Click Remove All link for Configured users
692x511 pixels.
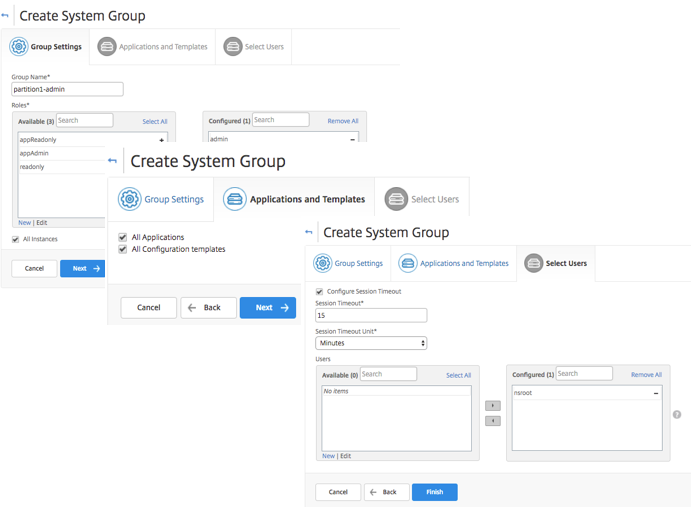[x=646, y=375]
